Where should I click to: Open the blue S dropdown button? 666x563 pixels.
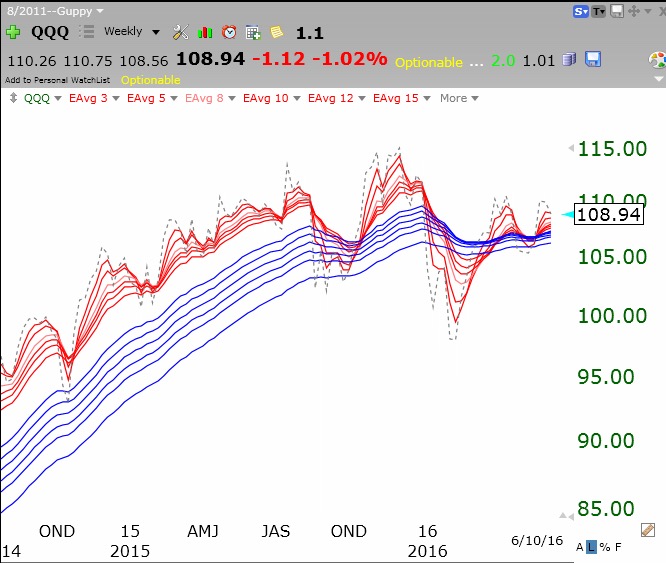(x=581, y=11)
